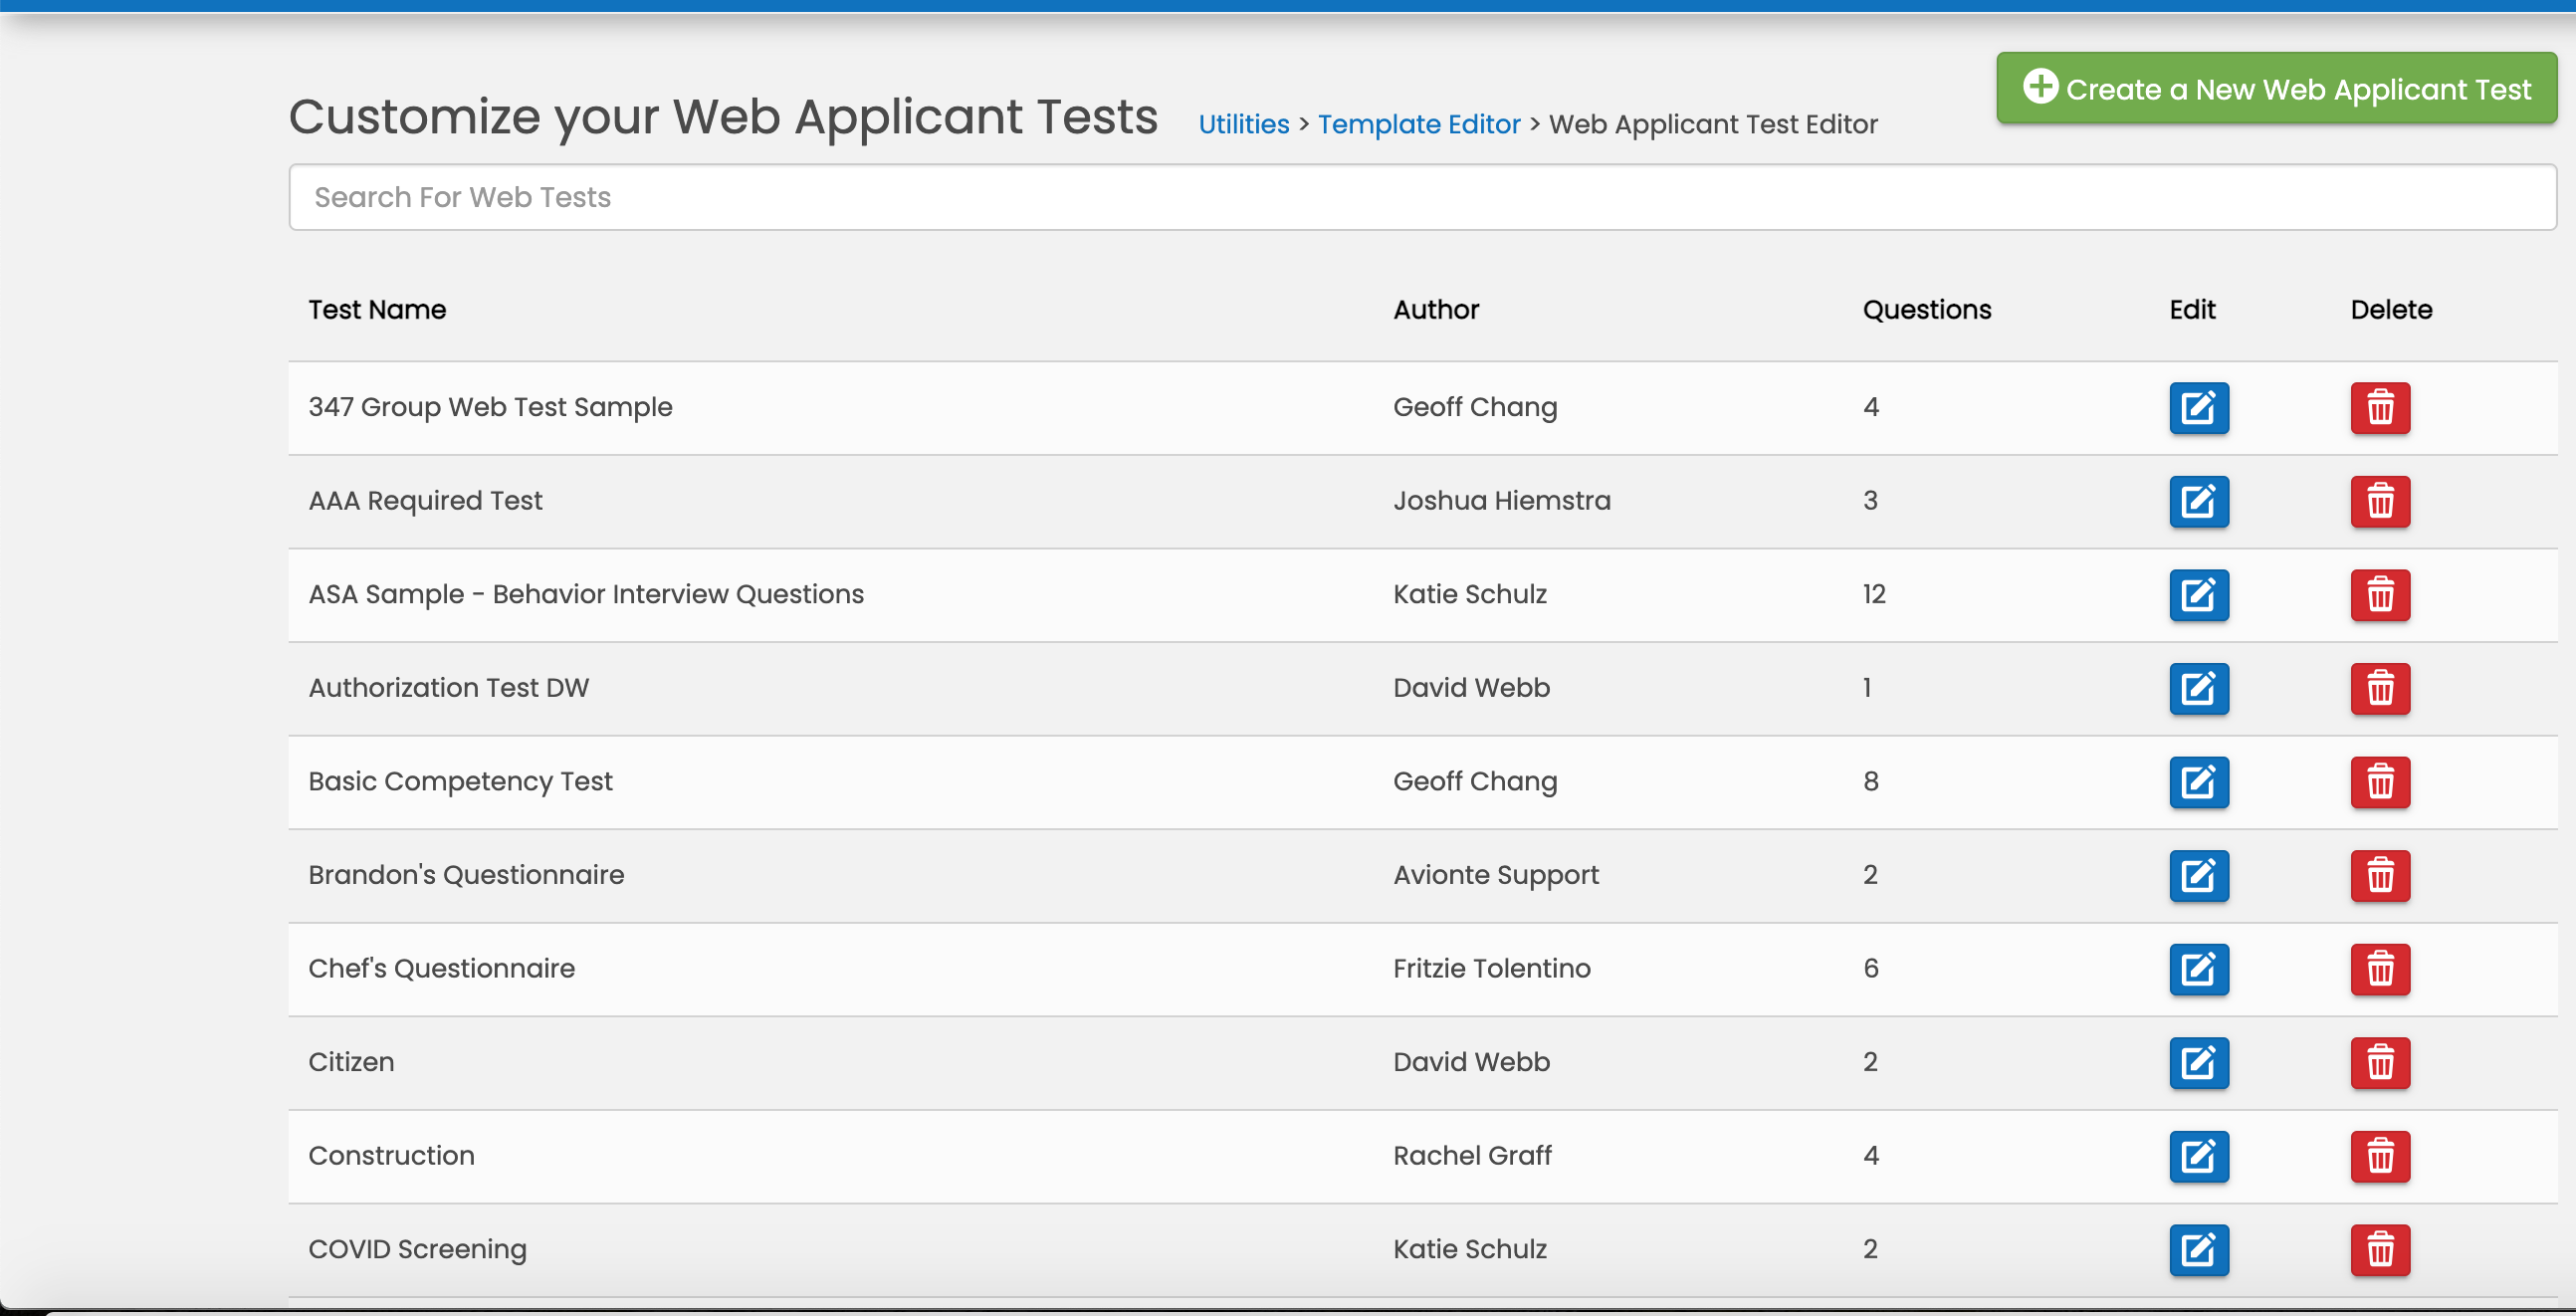Delete Brandon's Questionnaire test
Image resolution: width=2576 pixels, height=1316 pixels.
pos(2379,876)
